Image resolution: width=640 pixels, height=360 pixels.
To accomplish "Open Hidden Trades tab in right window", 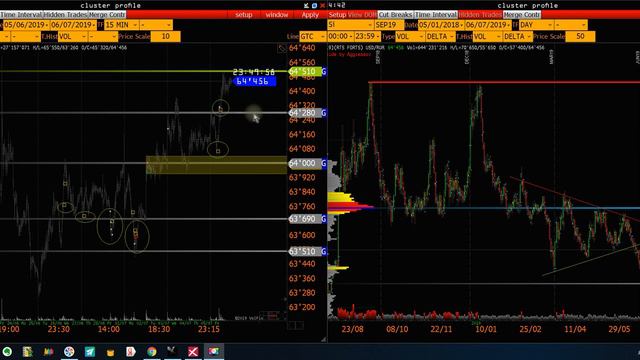I will click(480, 15).
